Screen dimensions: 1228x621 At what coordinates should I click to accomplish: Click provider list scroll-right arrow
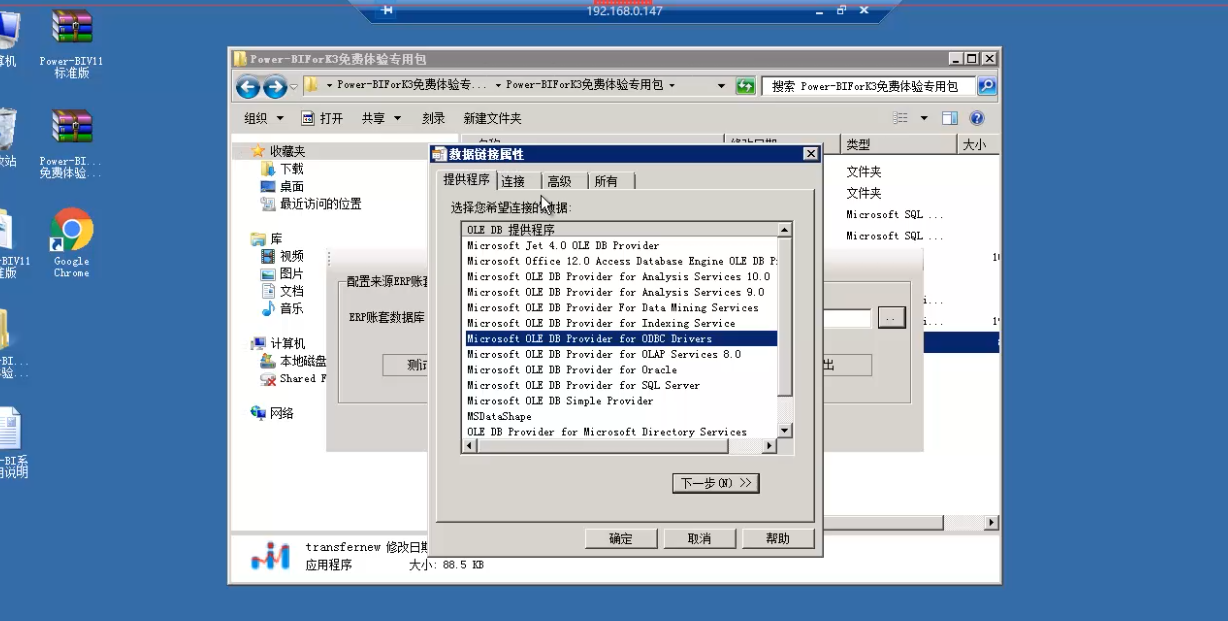771,446
